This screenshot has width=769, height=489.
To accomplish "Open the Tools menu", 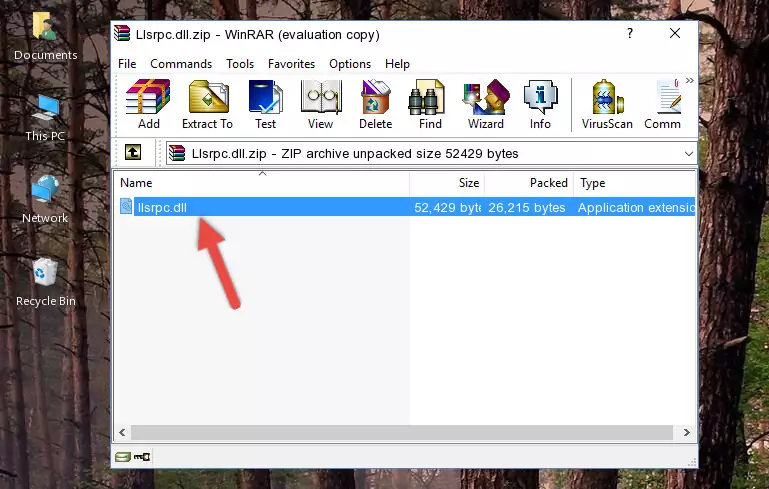I will (240, 64).
